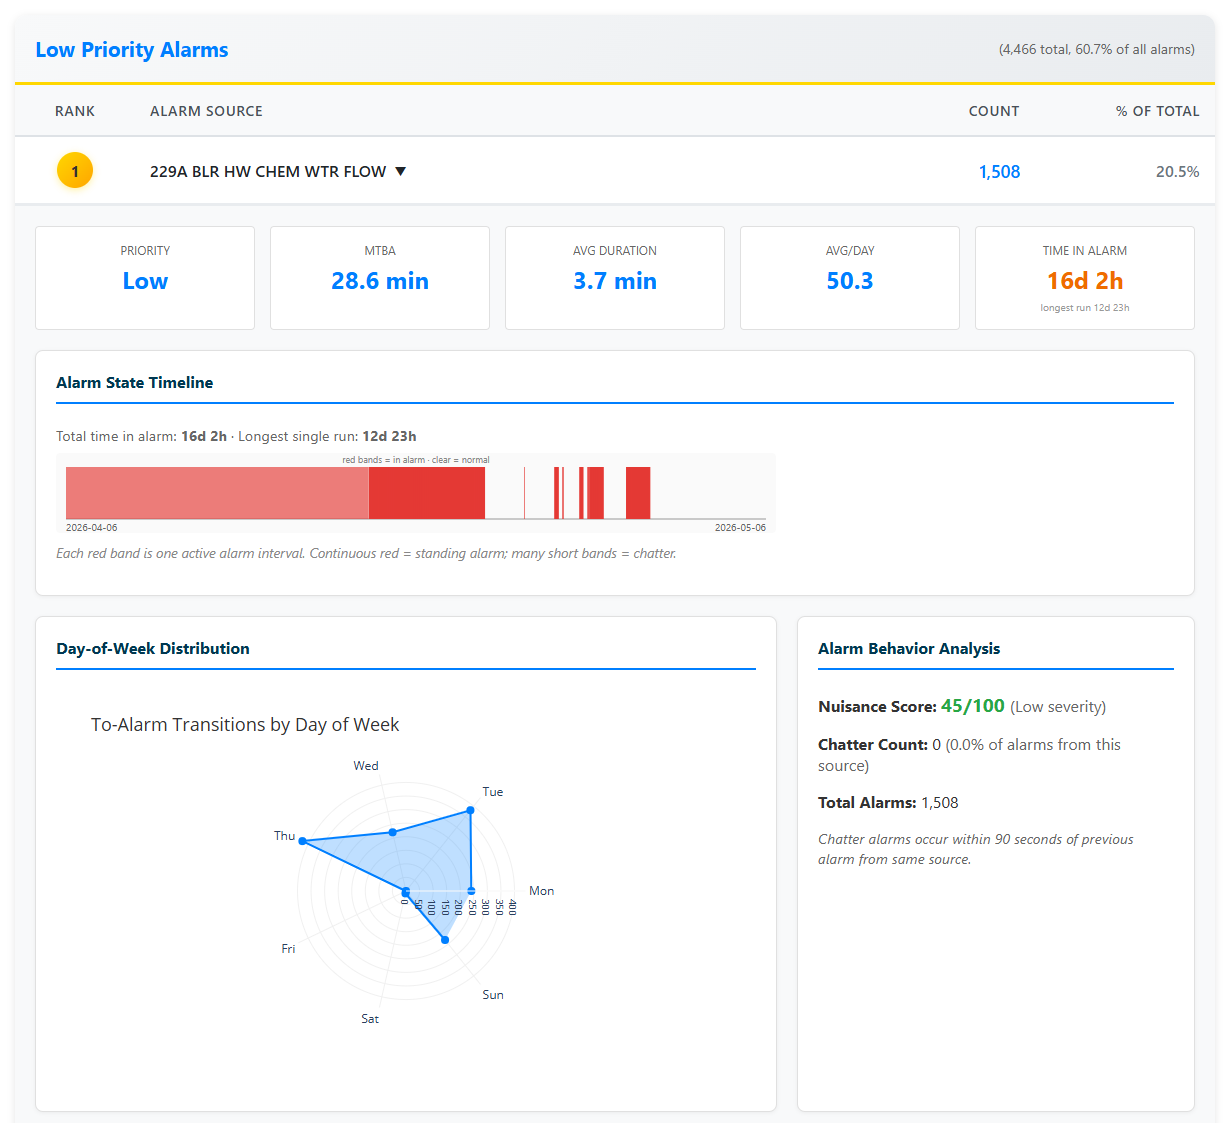Click the 20.5% of total value
Image resolution: width=1228 pixels, height=1123 pixels.
click(1177, 172)
